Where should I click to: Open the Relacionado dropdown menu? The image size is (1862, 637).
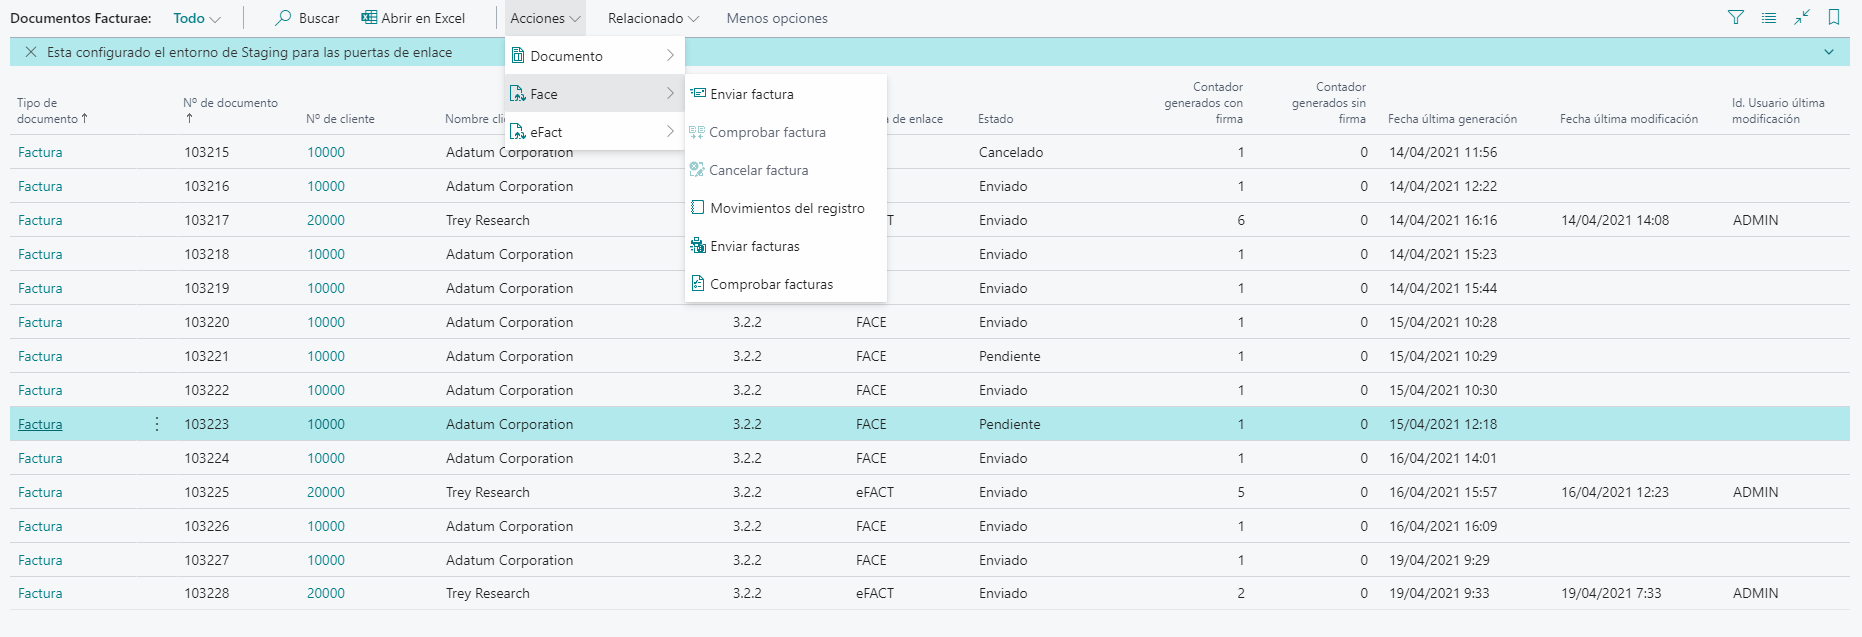(x=653, y=18)
